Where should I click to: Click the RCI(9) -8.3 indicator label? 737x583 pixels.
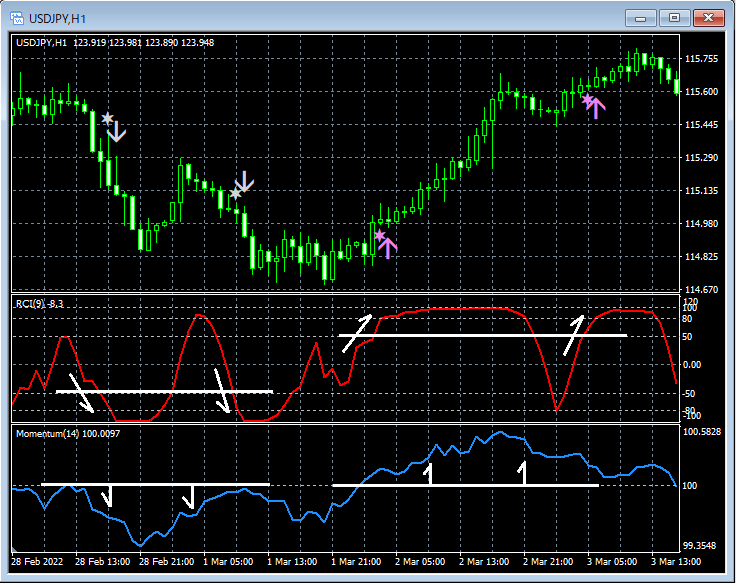[39, 304]
